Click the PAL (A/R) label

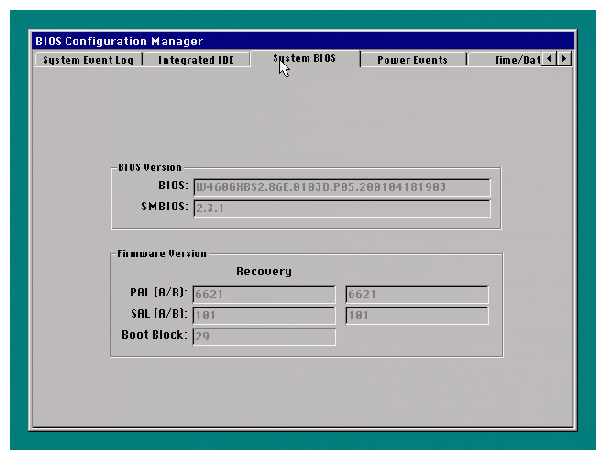159,292
